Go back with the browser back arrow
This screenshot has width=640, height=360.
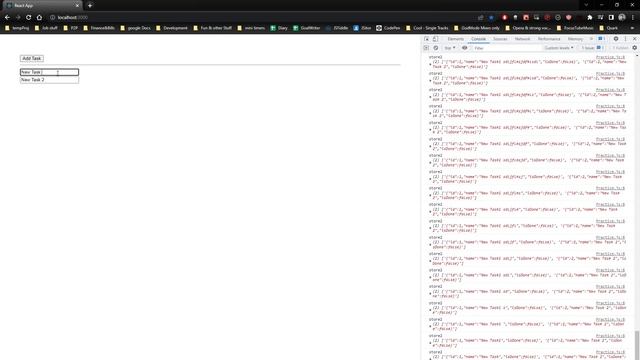coord(7,18)
